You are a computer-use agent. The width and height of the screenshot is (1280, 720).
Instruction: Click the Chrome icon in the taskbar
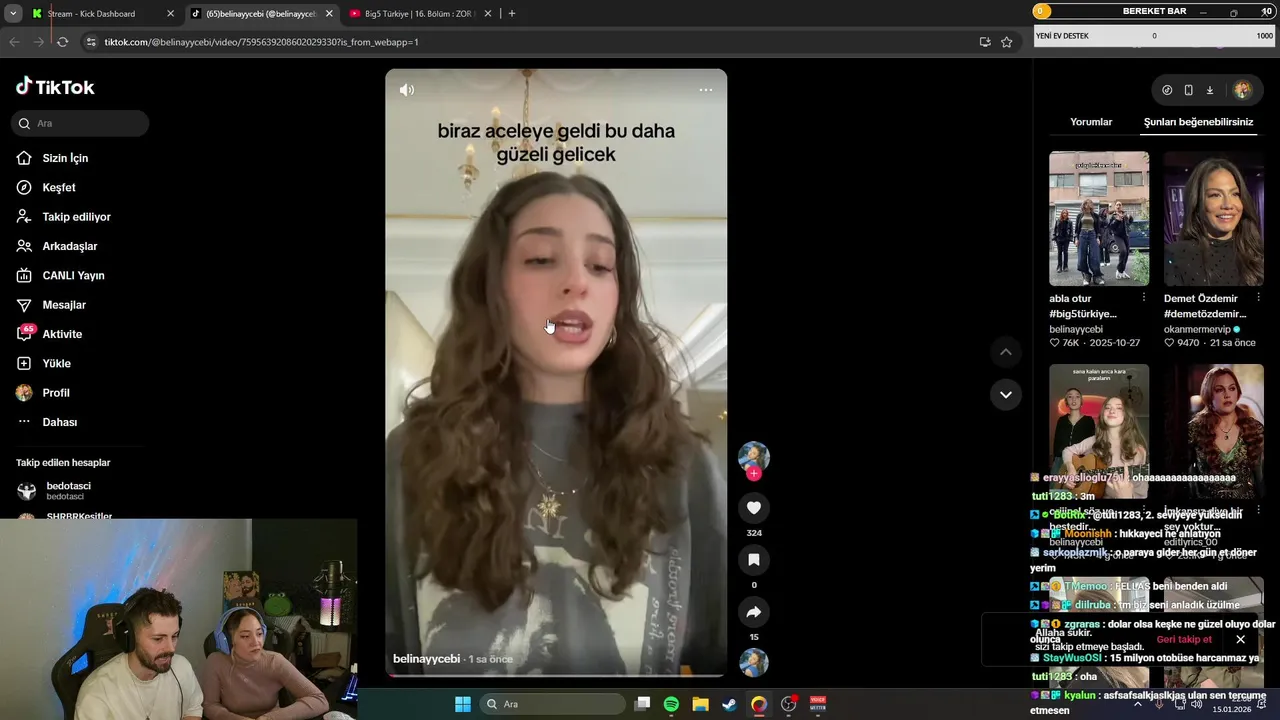tap(759, 704)
